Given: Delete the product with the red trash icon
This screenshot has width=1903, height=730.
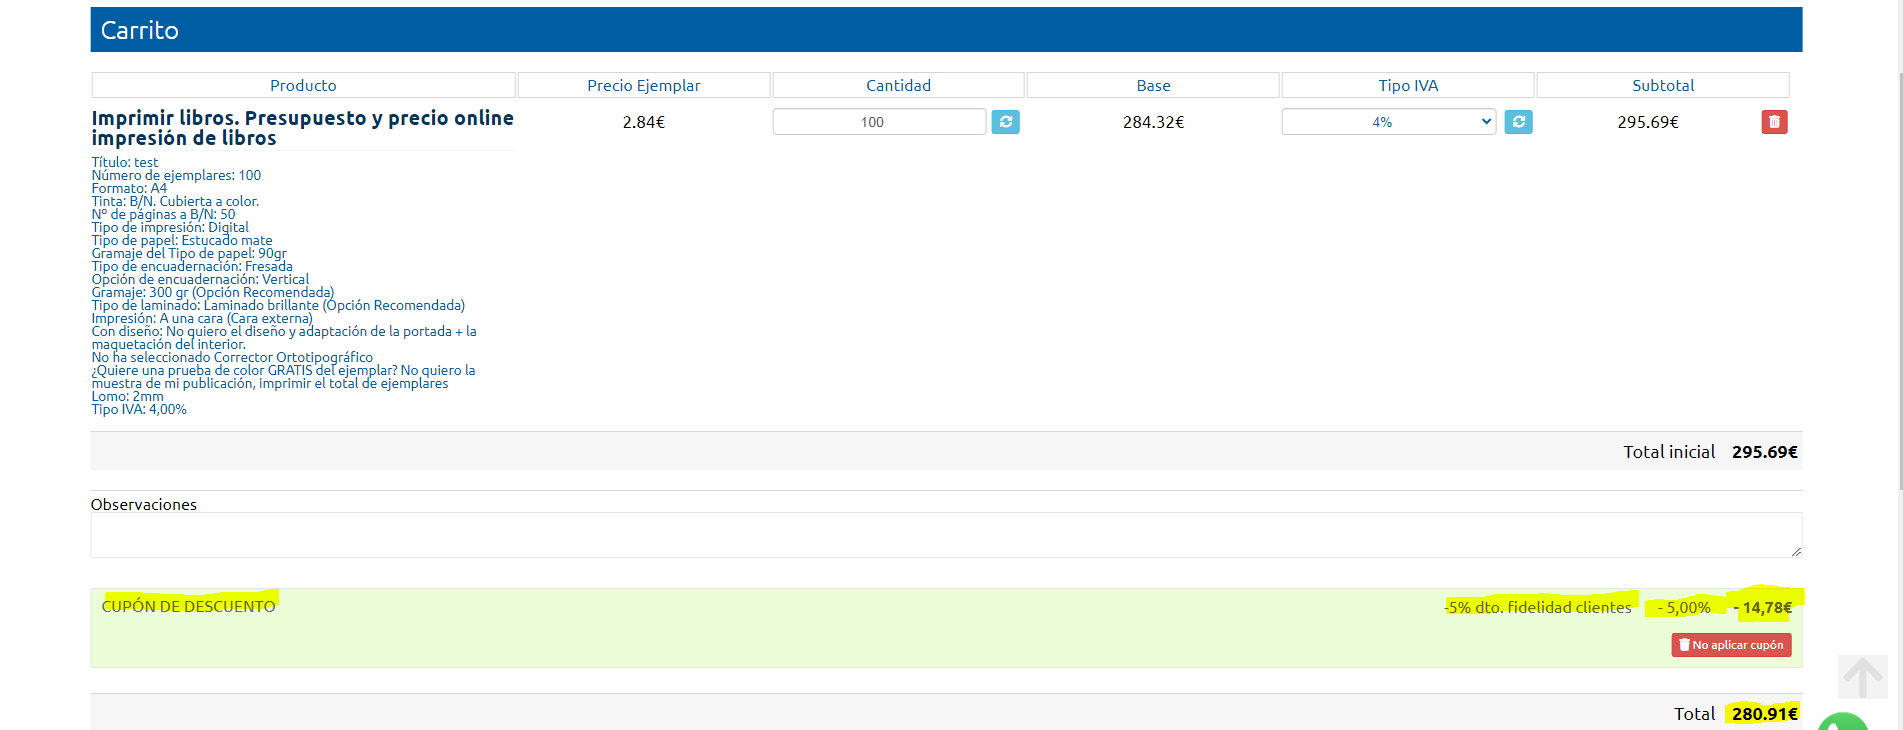Looking at the screenshot, I should (1774, 122).
